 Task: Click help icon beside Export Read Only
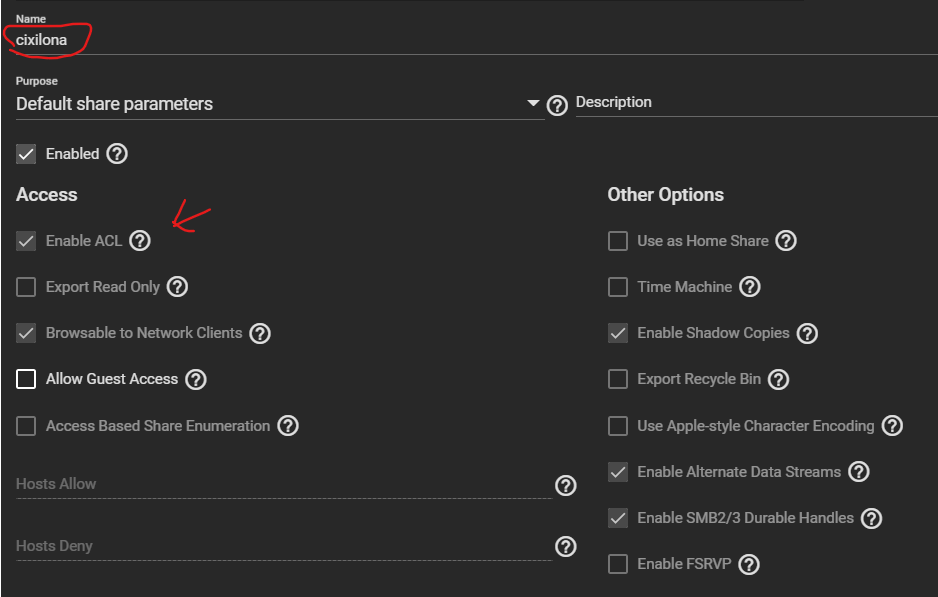177,287
